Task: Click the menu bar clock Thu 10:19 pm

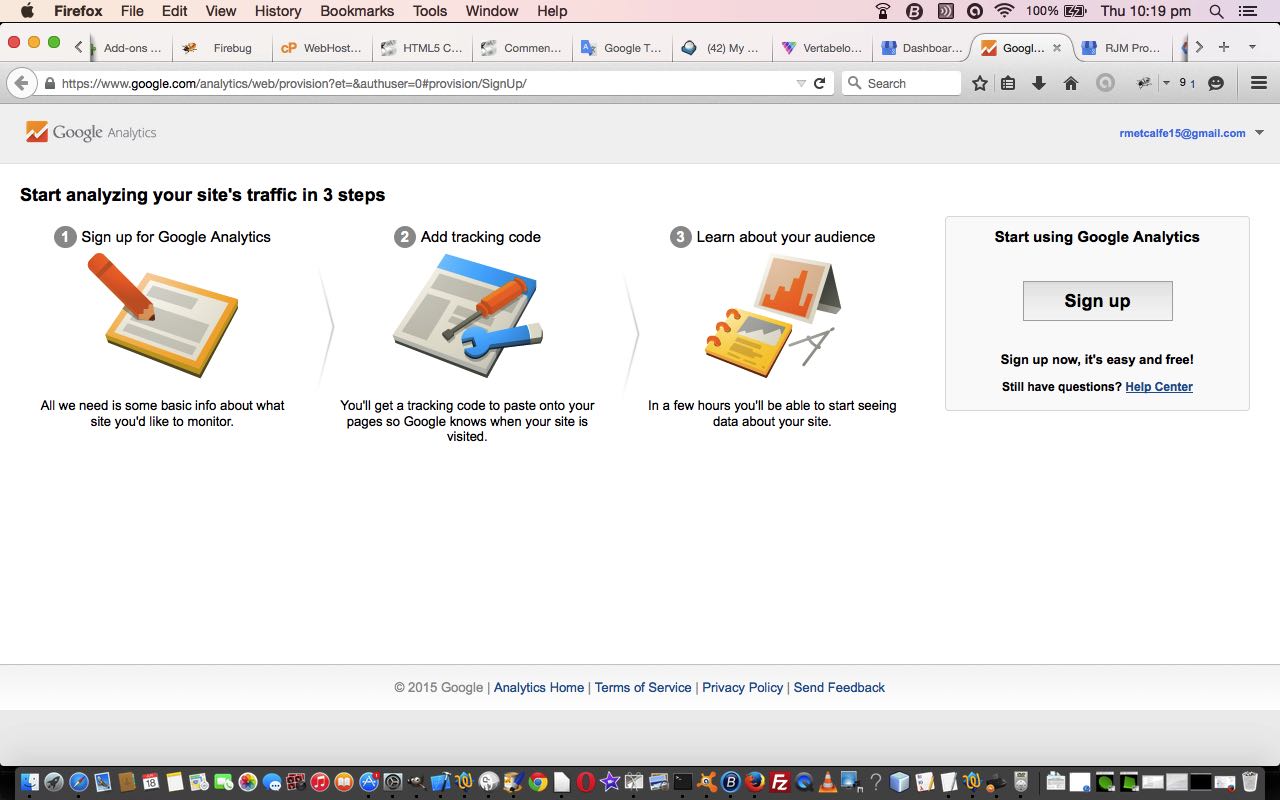Action: 1145,11
